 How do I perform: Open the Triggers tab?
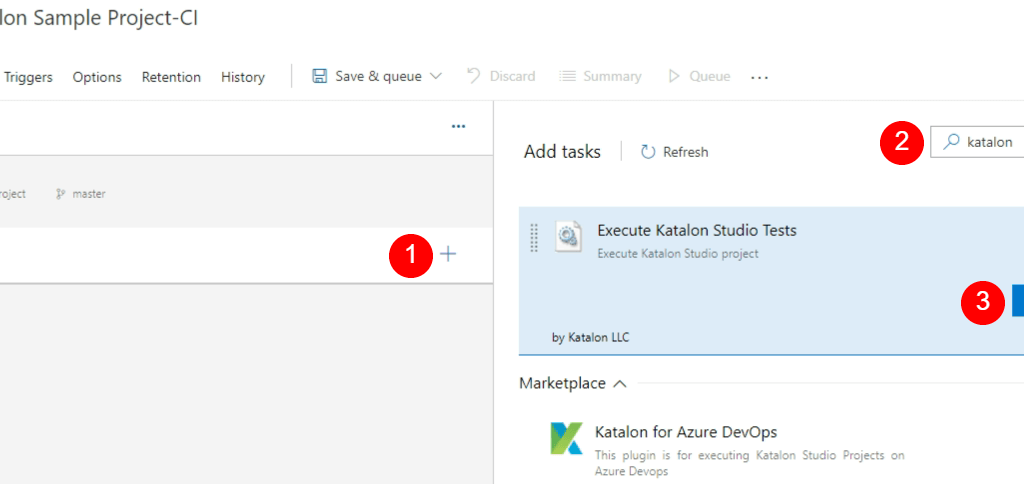click(x=28, y=77)
